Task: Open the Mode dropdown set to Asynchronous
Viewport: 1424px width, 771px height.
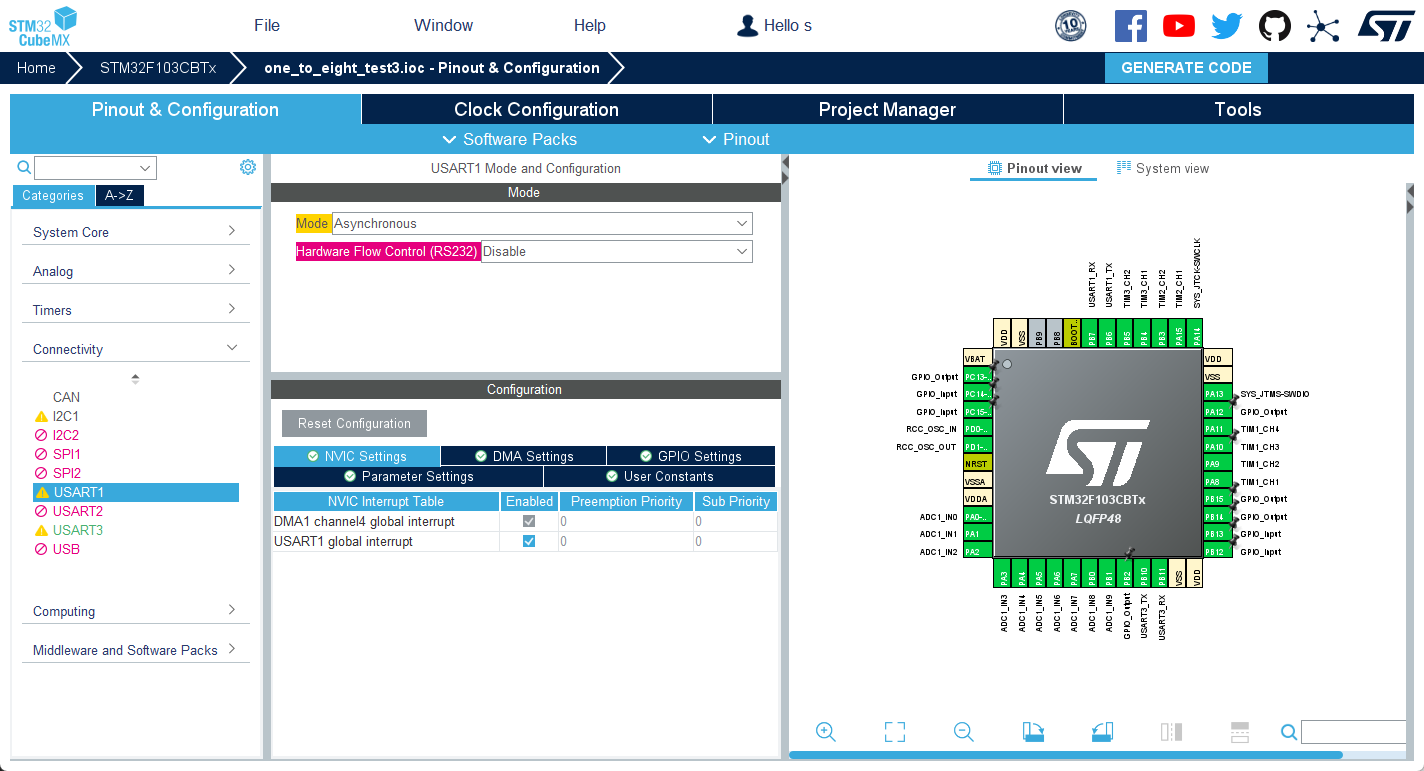Action: point(542,223)
